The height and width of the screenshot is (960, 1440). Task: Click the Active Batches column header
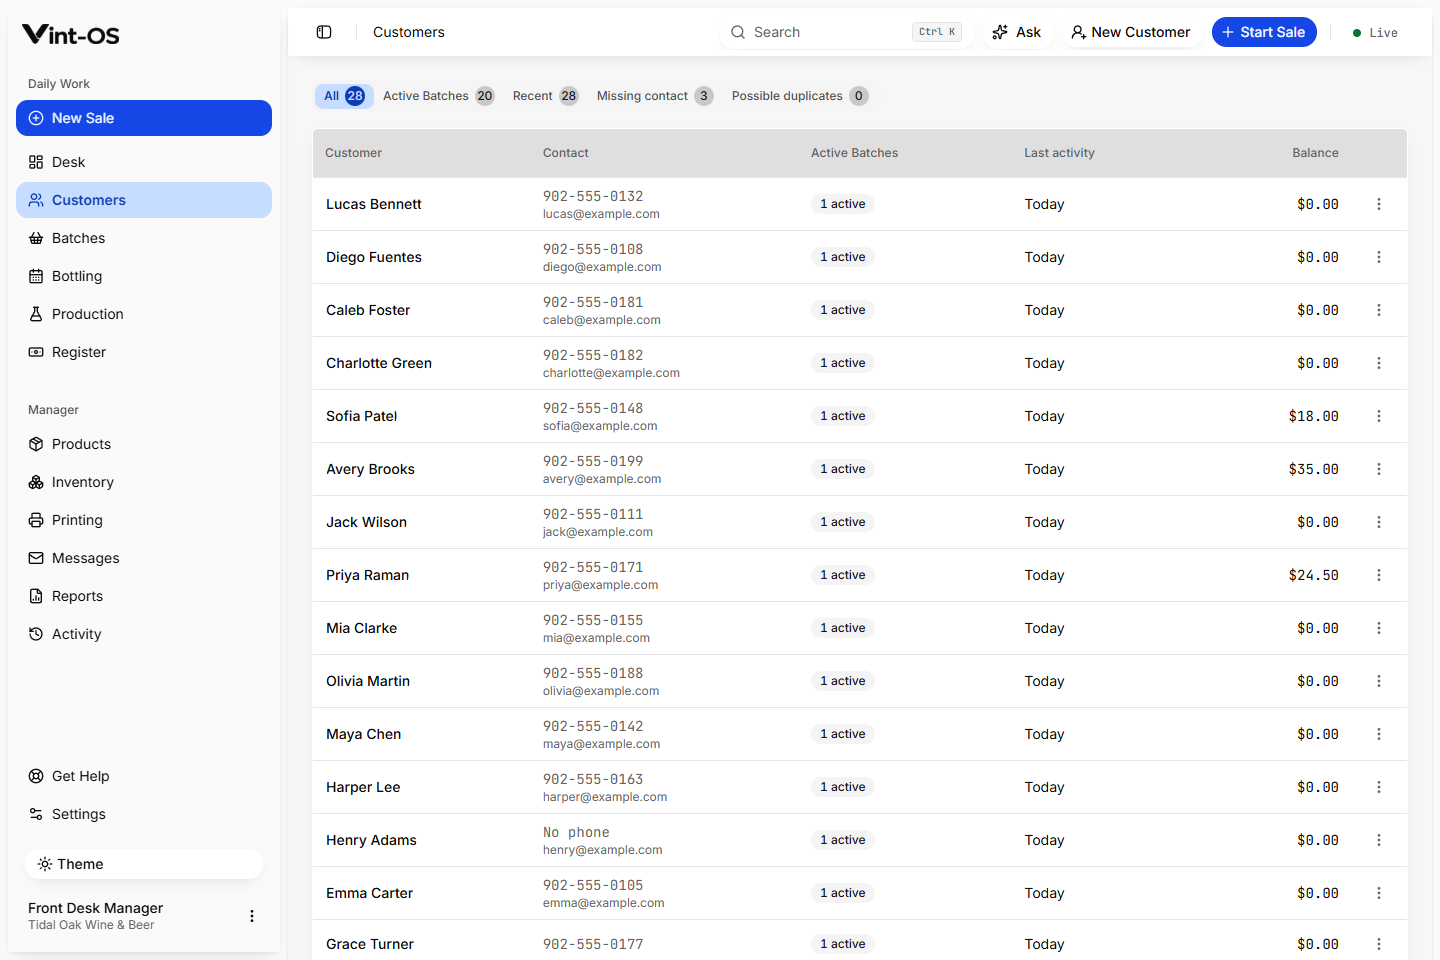(854, 153)
